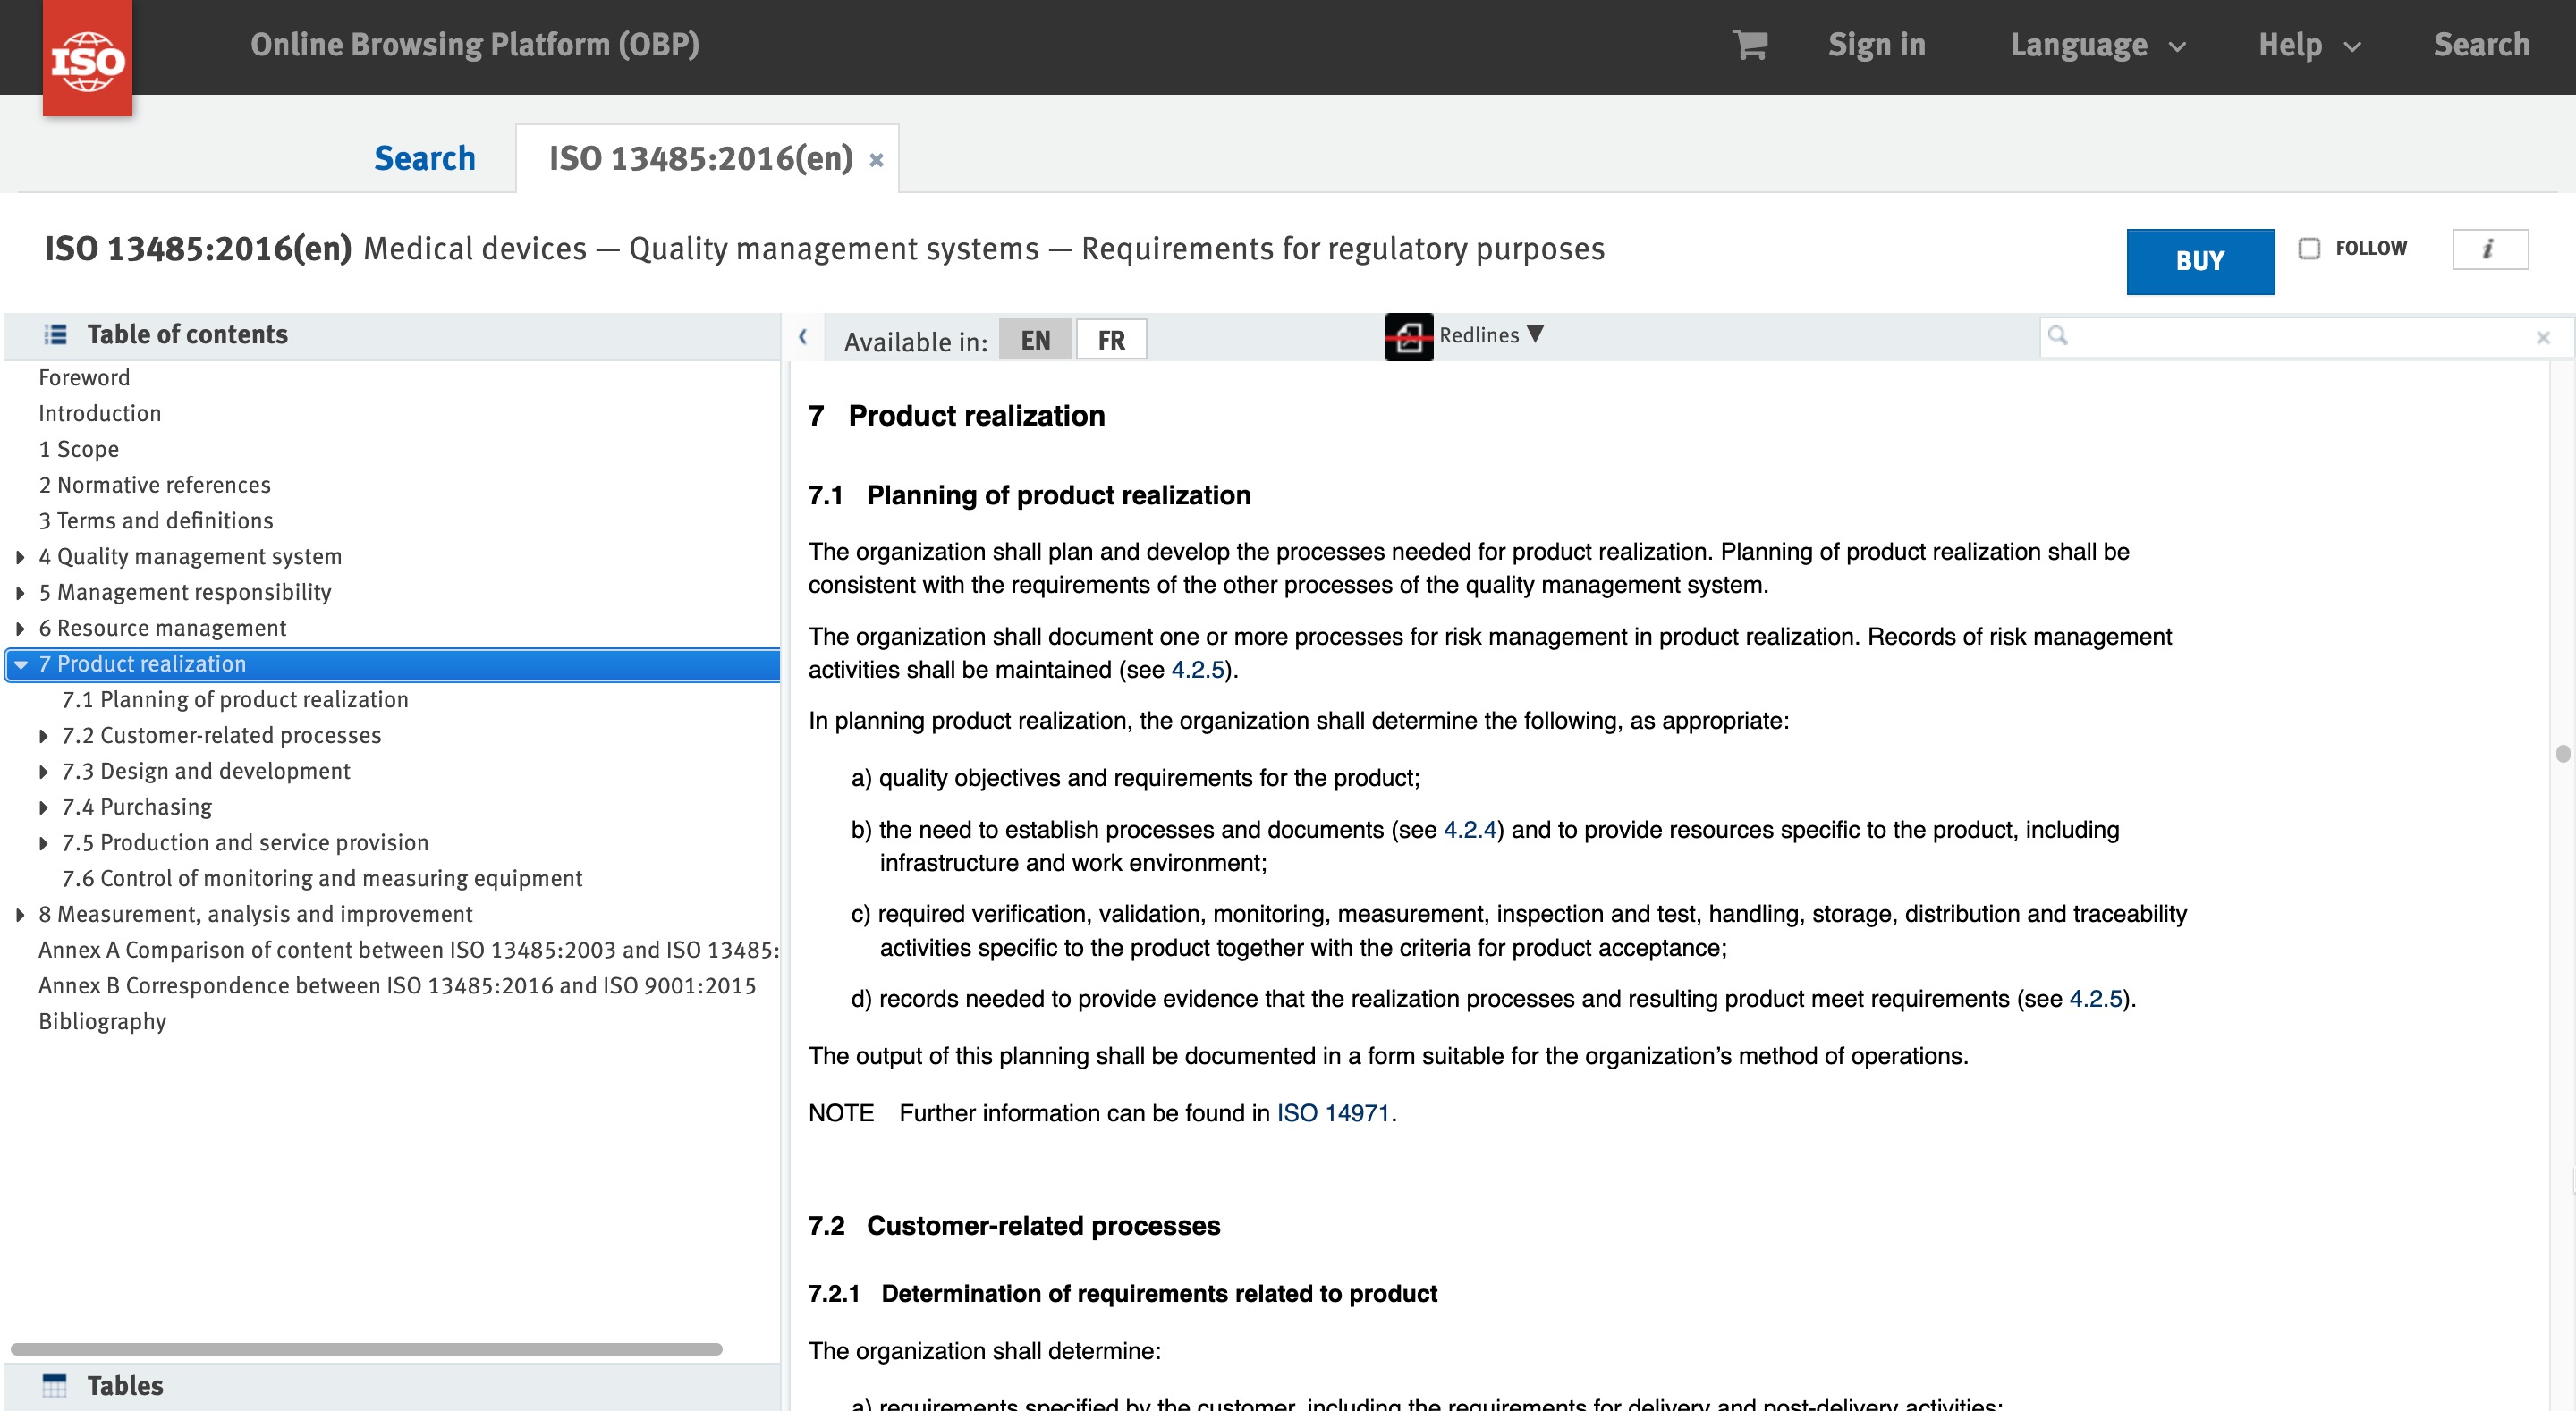Screen dimensions: 2576x1411
Task: Click the BUY button
Action: [x=2200, y=261]
